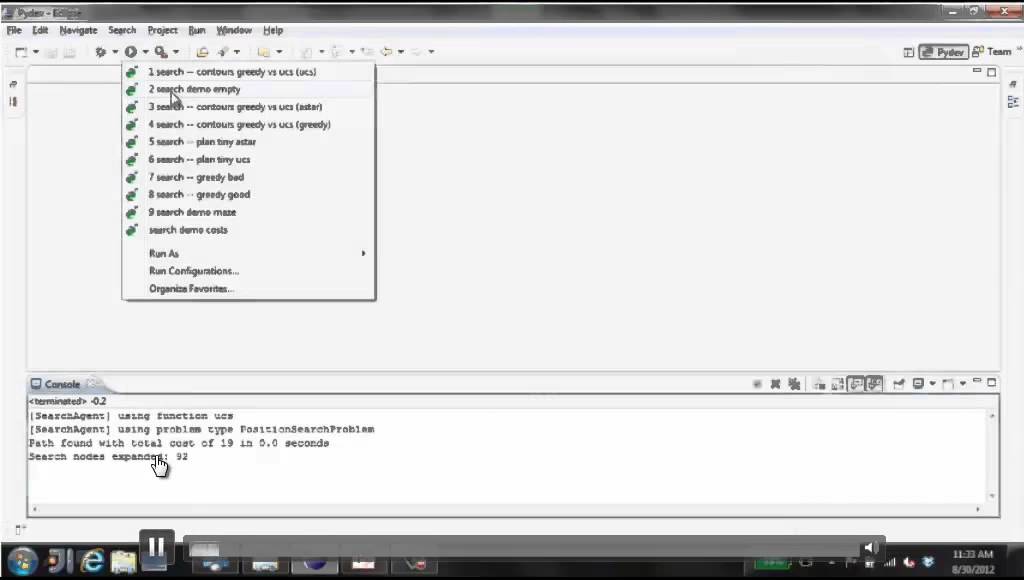This screenshot has width=1024, height=580.
Task: Open the New file dropdown arrow
Action: tap(36, 52)
